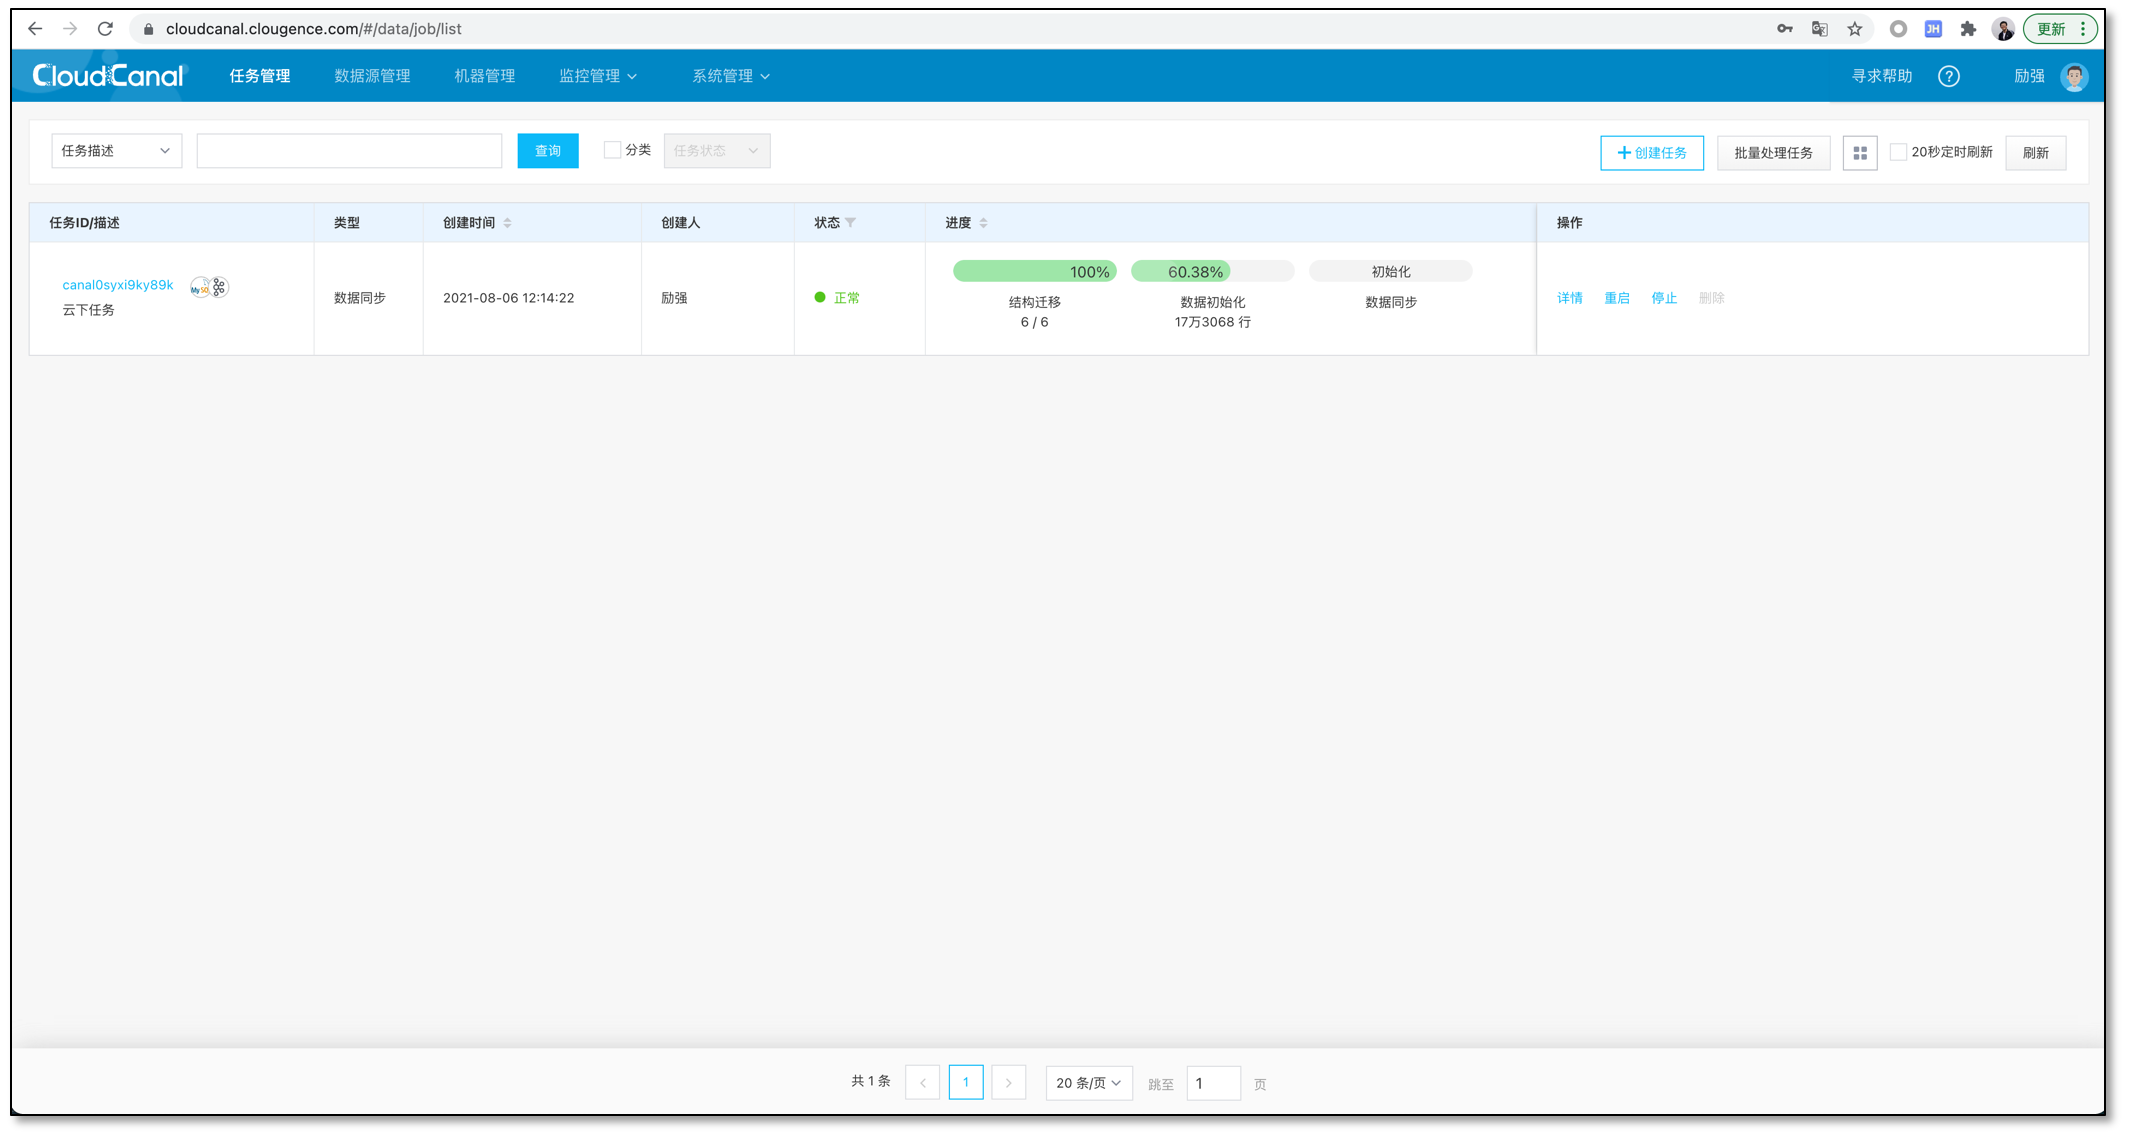
Task: Sort by creation time column arrows
Action: 507,223
